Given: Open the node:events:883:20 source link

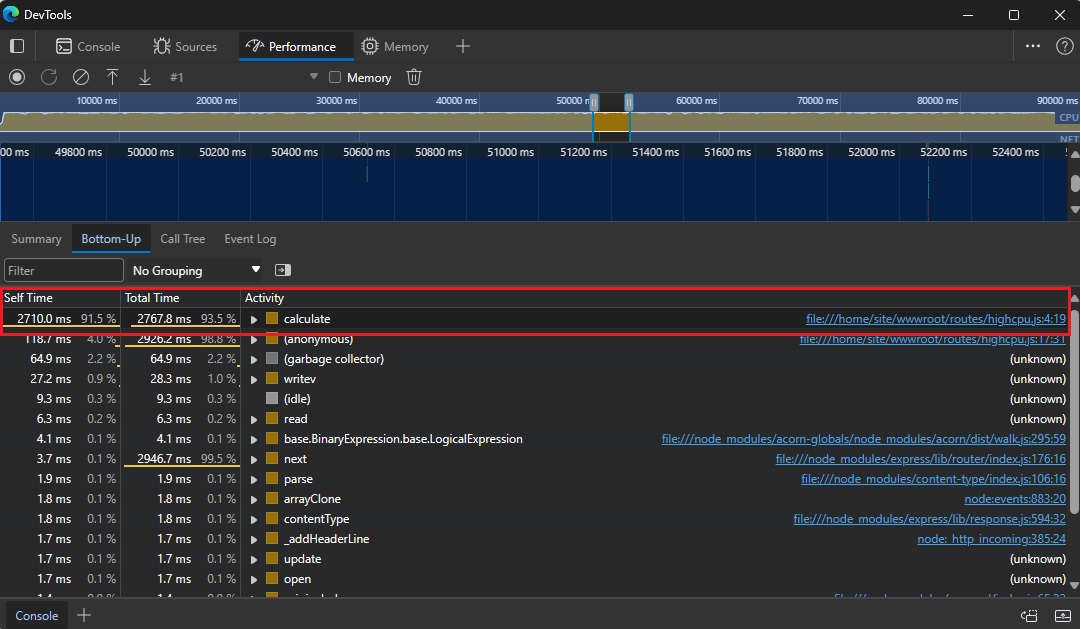Looking at the screenshot, I should (x=1014, y=499).
